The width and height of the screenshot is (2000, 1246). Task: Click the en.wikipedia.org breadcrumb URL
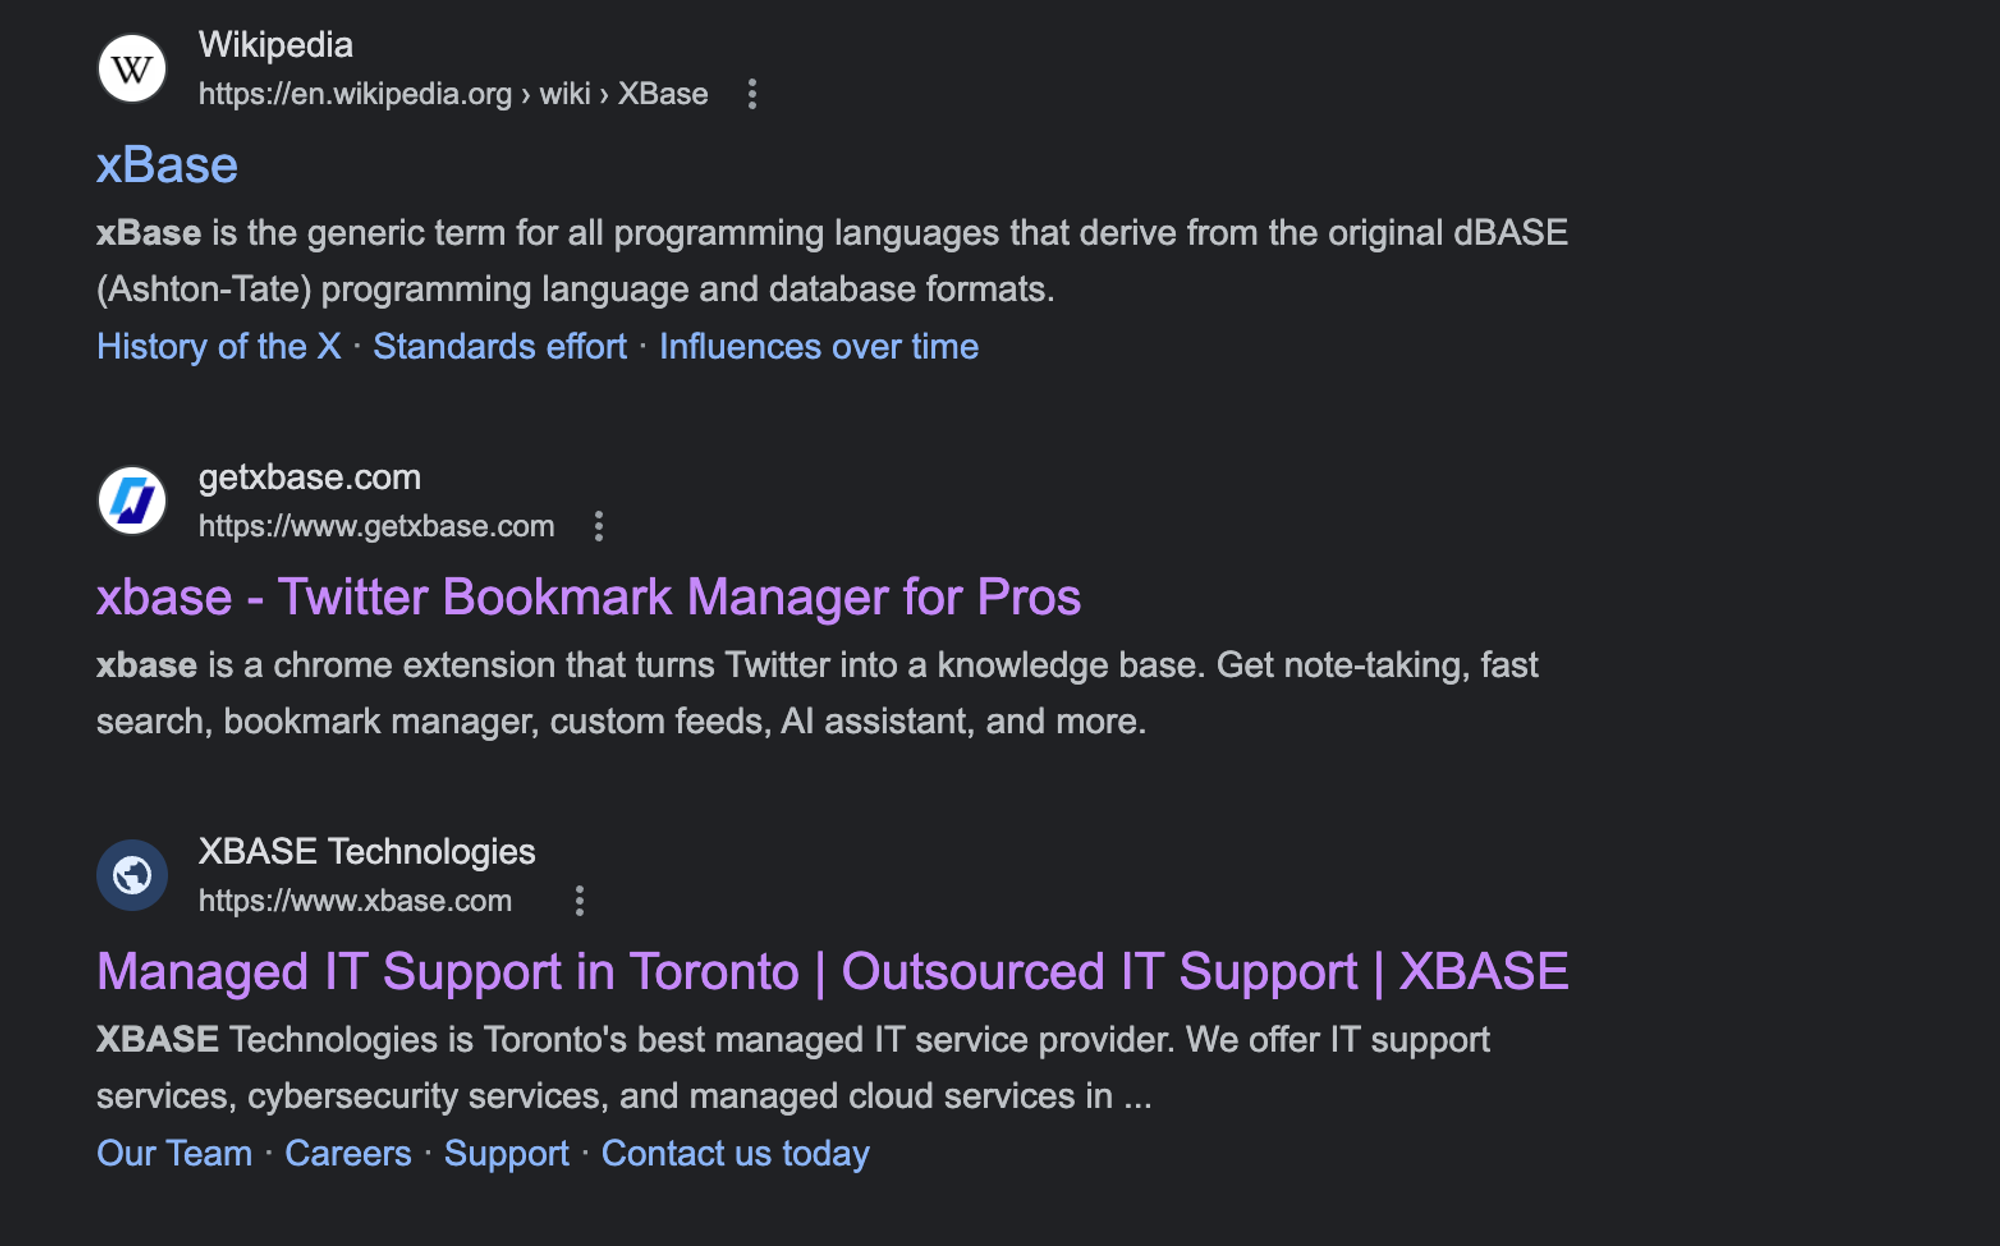pos(453,94)
